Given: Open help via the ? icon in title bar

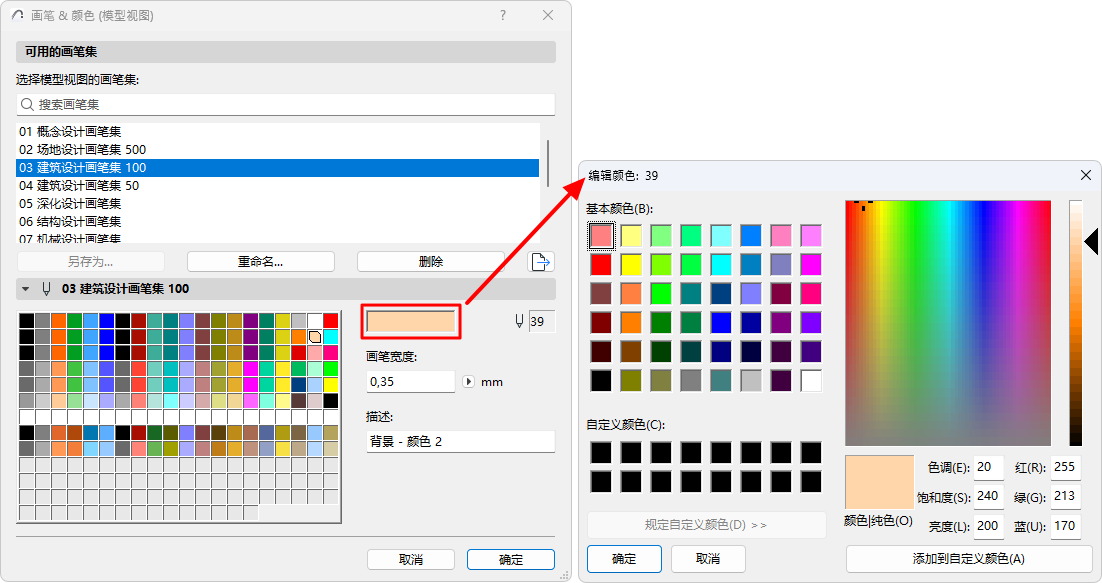Looking at the screenshot, I should point(502,15).
